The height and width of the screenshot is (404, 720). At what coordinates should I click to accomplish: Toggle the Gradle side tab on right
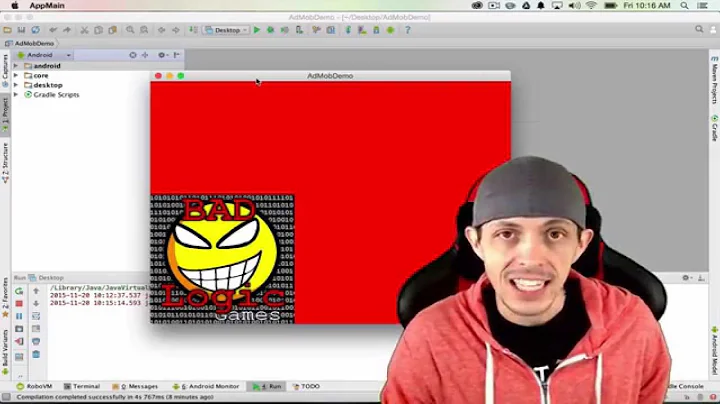pyautogui.click(x=714, y=128)
